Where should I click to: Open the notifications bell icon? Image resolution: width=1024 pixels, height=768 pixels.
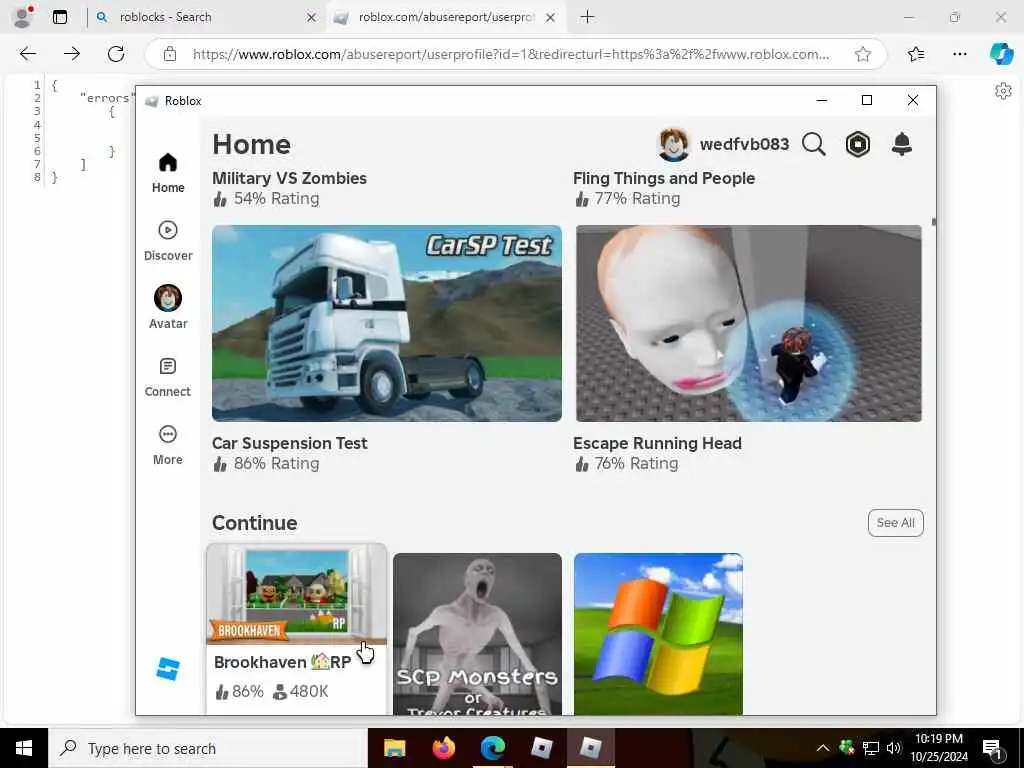[902, 144]
